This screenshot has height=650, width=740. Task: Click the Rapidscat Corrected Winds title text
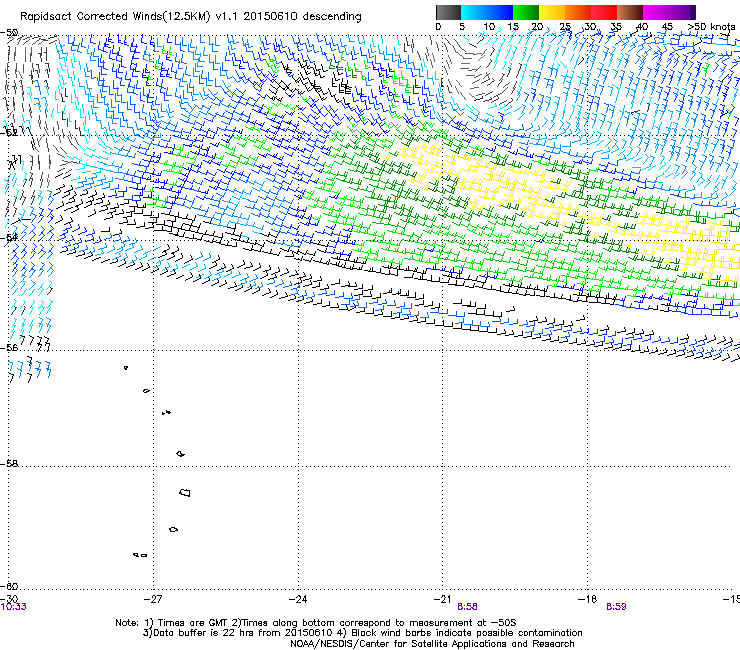pos(191,17)
